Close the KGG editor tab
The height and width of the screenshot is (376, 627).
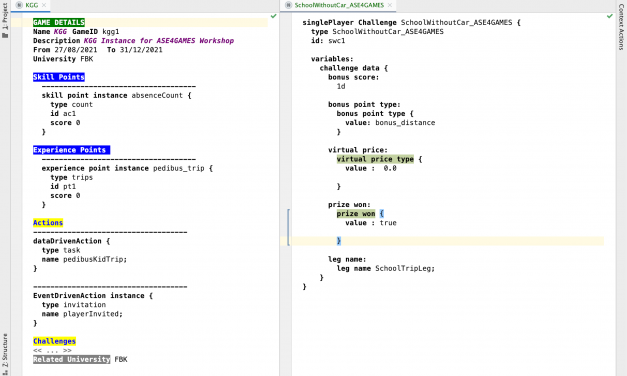(x=44, y=5)
